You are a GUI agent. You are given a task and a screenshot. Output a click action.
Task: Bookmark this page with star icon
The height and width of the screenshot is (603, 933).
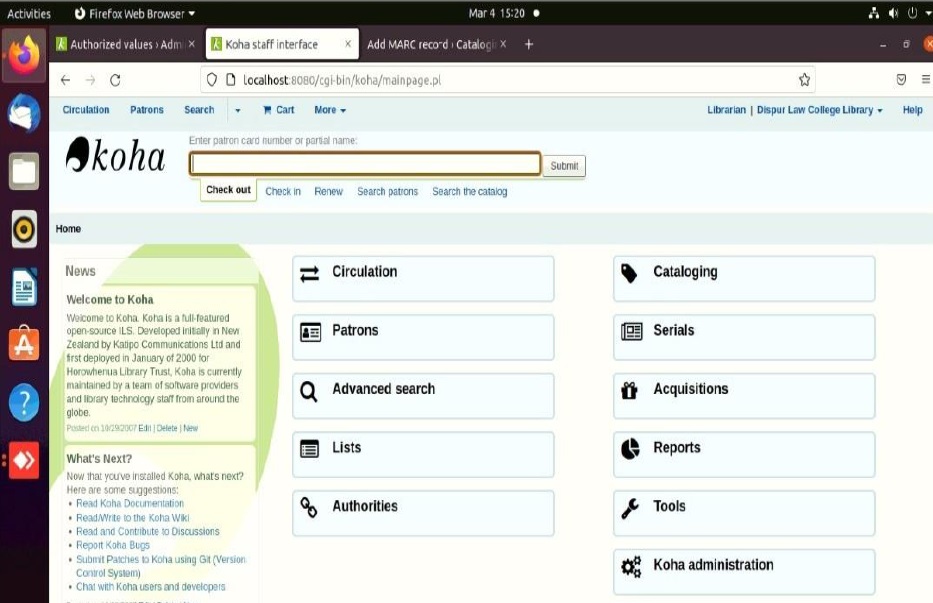804,80
